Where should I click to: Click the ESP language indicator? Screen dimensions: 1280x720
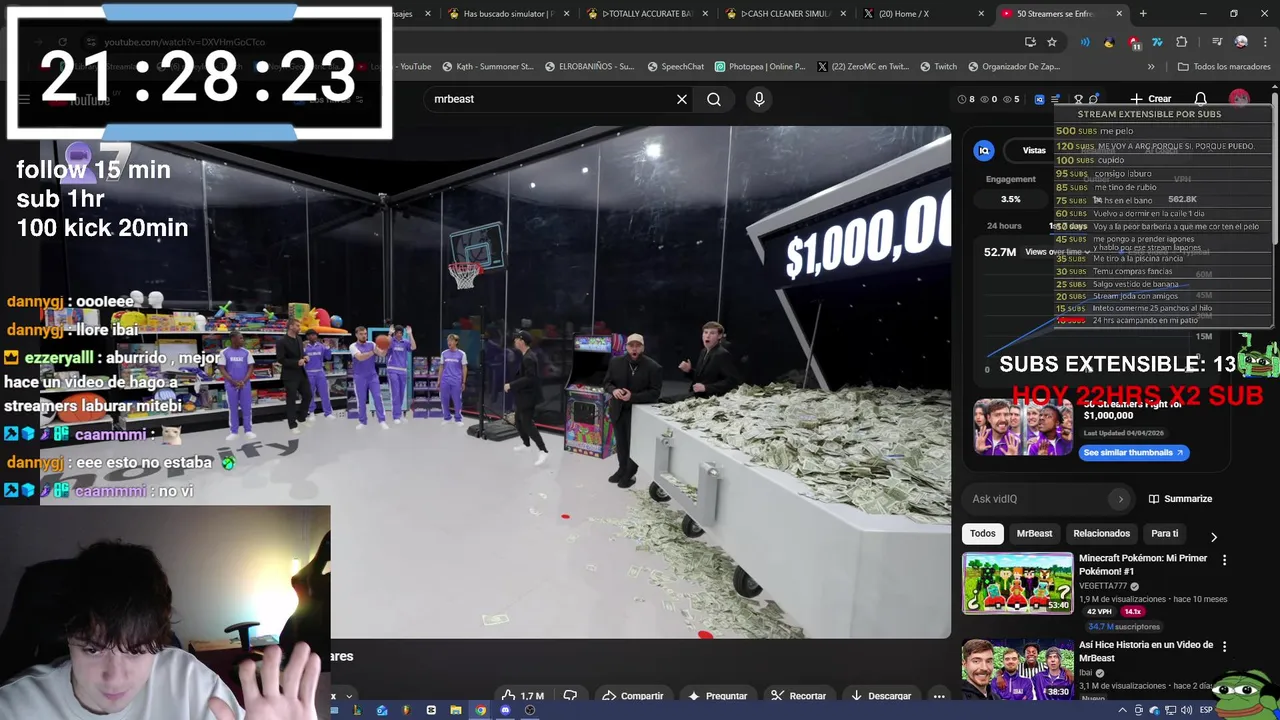tap(1206, 710)
